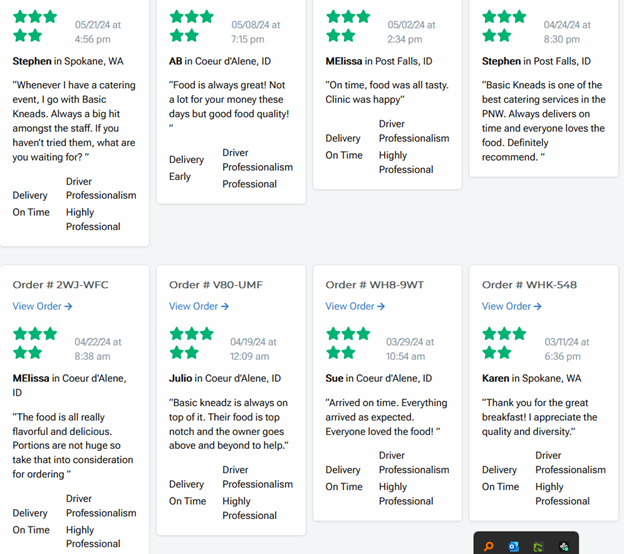Click the star rating on Julio's review
The height and width of the screenshot is (554, 624).
coord(191,343)
